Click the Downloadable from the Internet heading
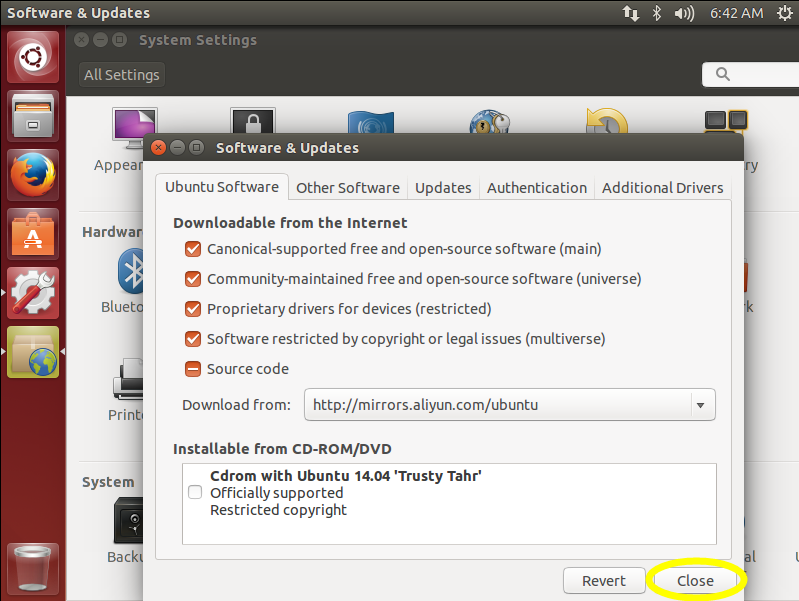The width and height of the screenshot is (799, 601). point(290,223)
